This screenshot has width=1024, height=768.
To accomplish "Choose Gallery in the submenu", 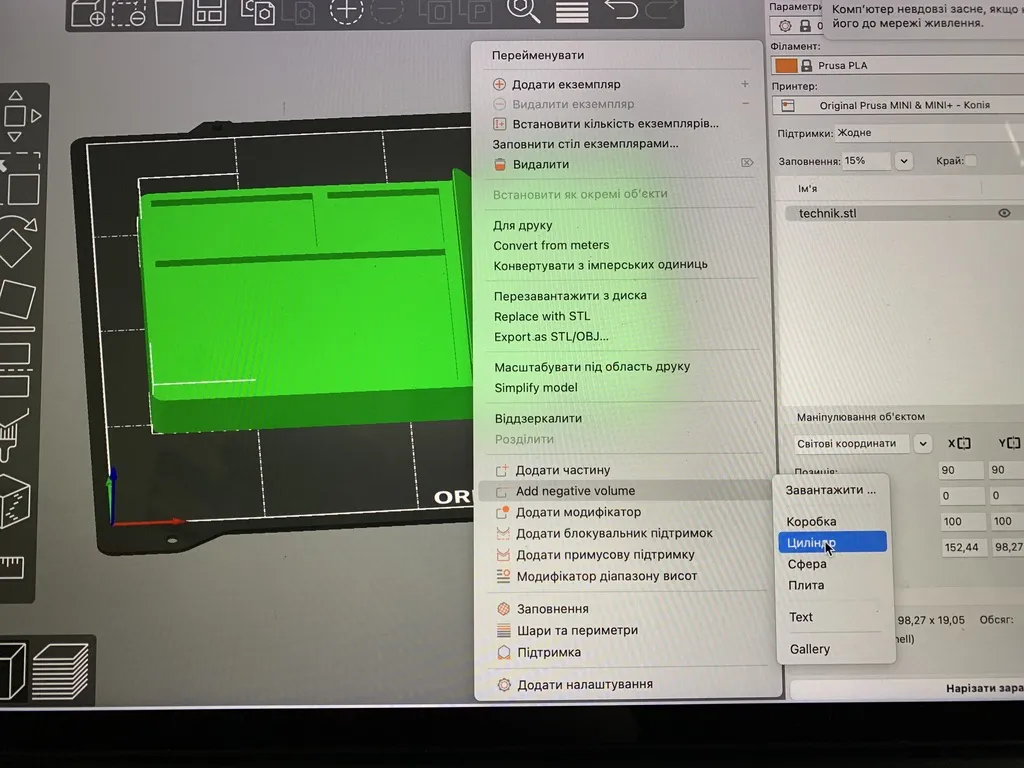I will pos(810,649).
